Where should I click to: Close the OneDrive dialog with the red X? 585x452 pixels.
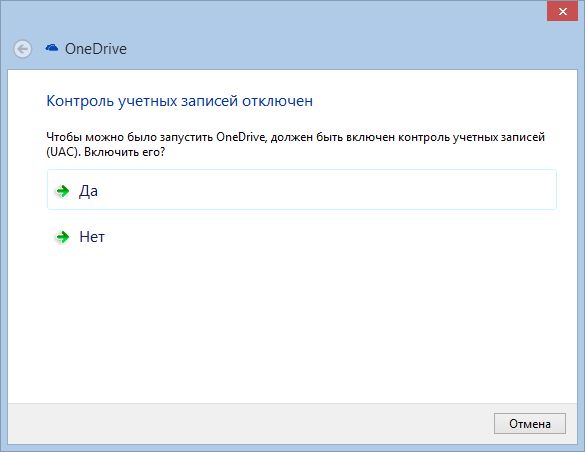click(x=563, y=11)
